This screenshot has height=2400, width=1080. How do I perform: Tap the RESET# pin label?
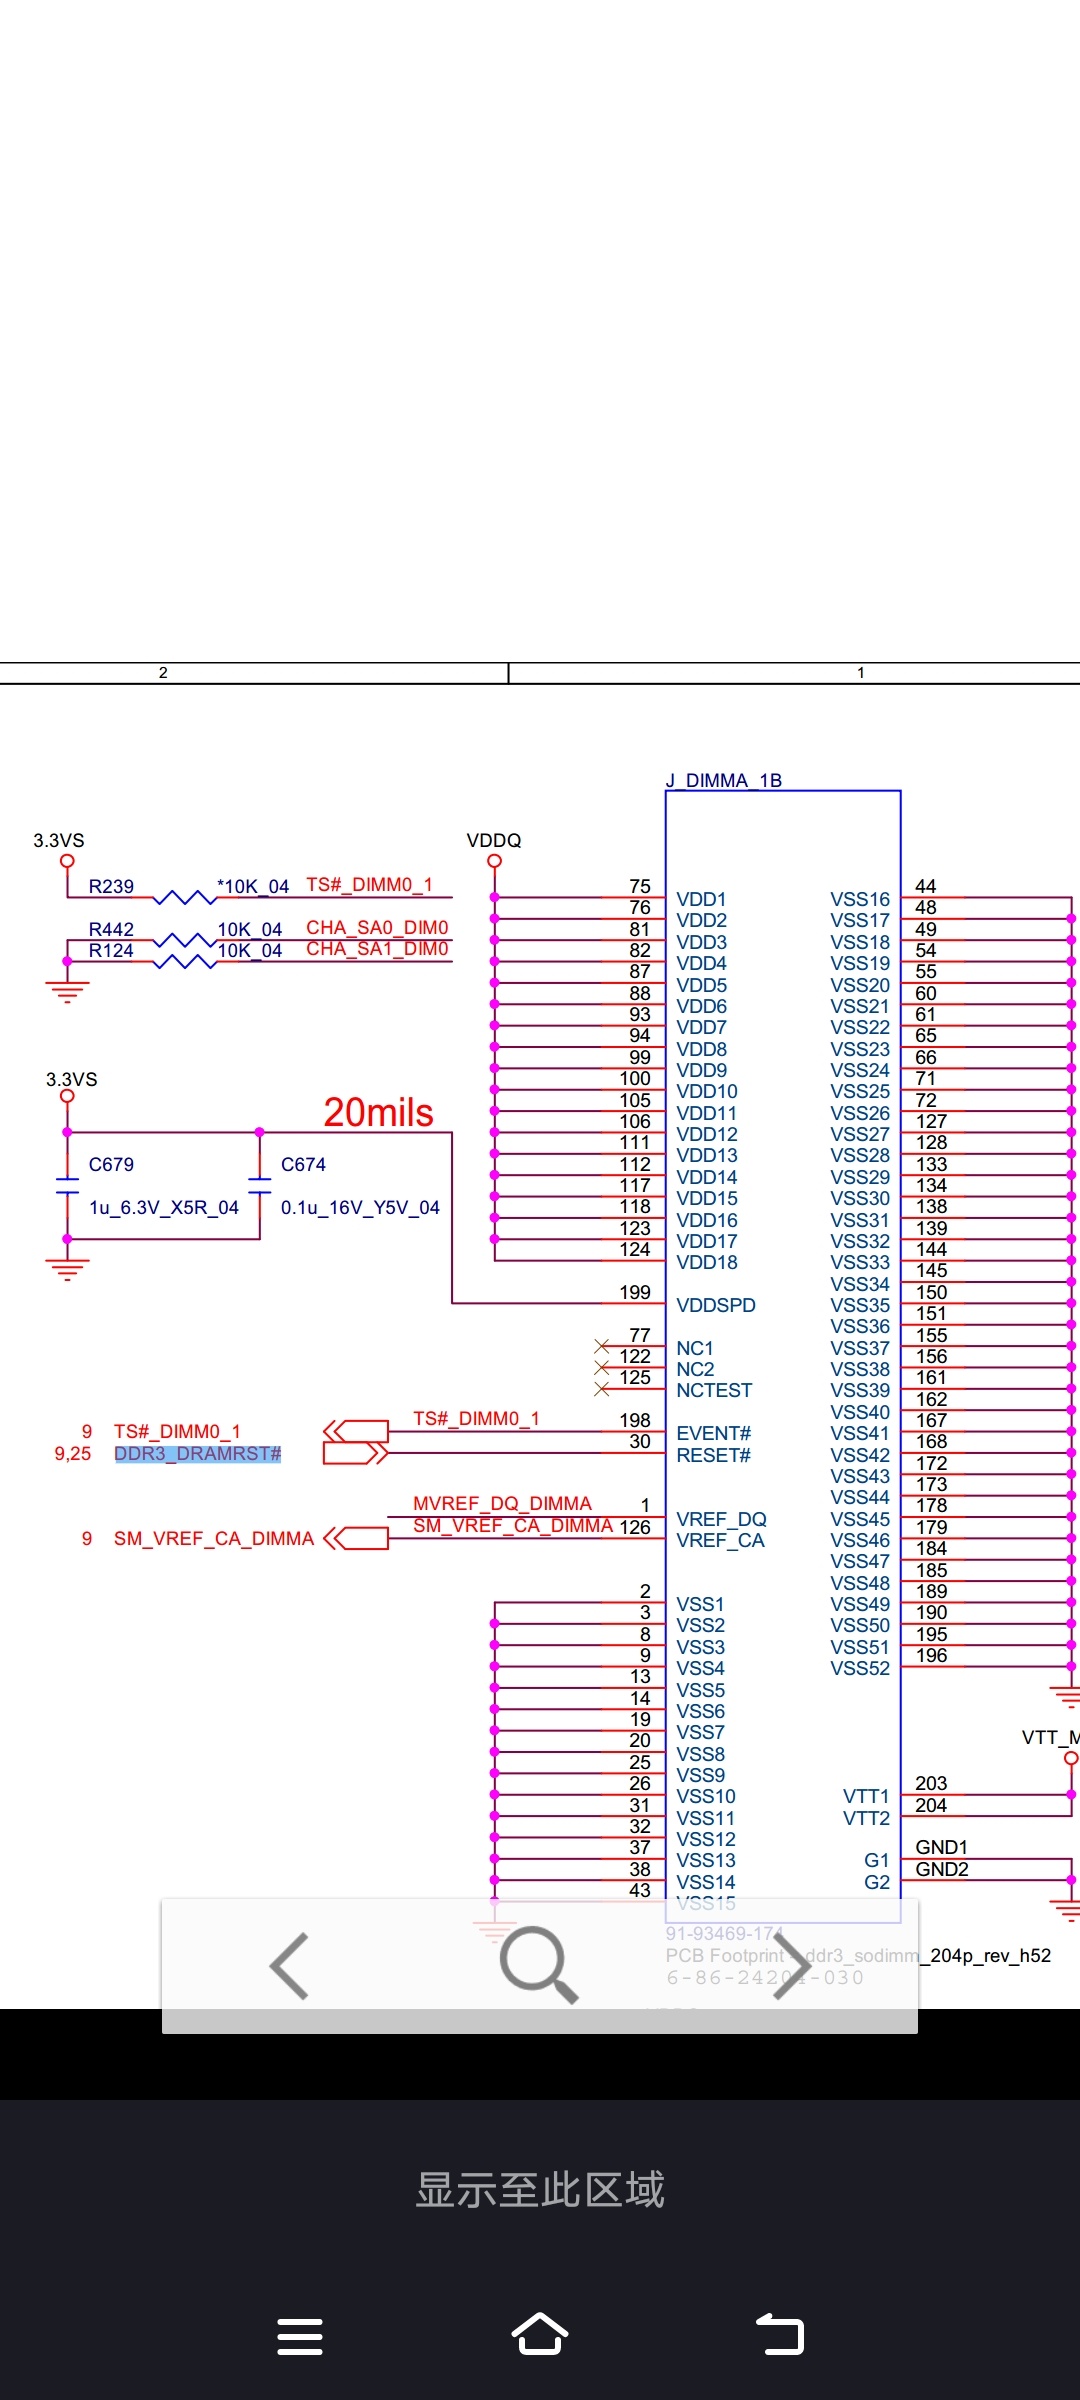[713, 1455]
